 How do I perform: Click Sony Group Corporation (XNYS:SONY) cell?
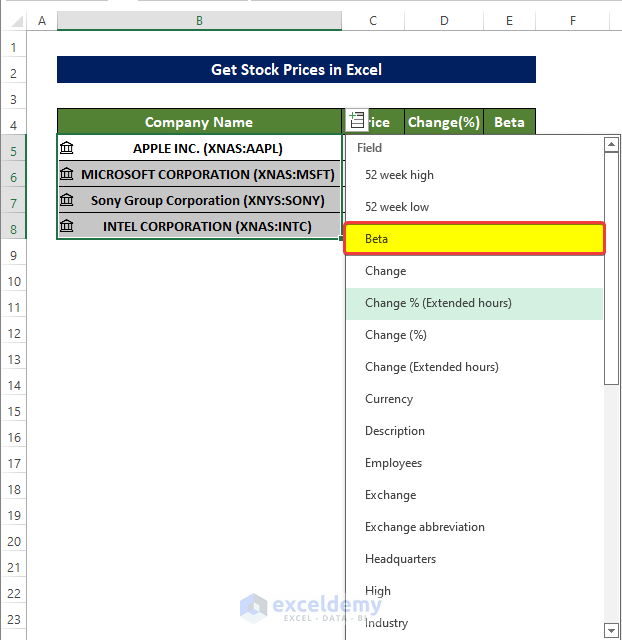[199, 200]
